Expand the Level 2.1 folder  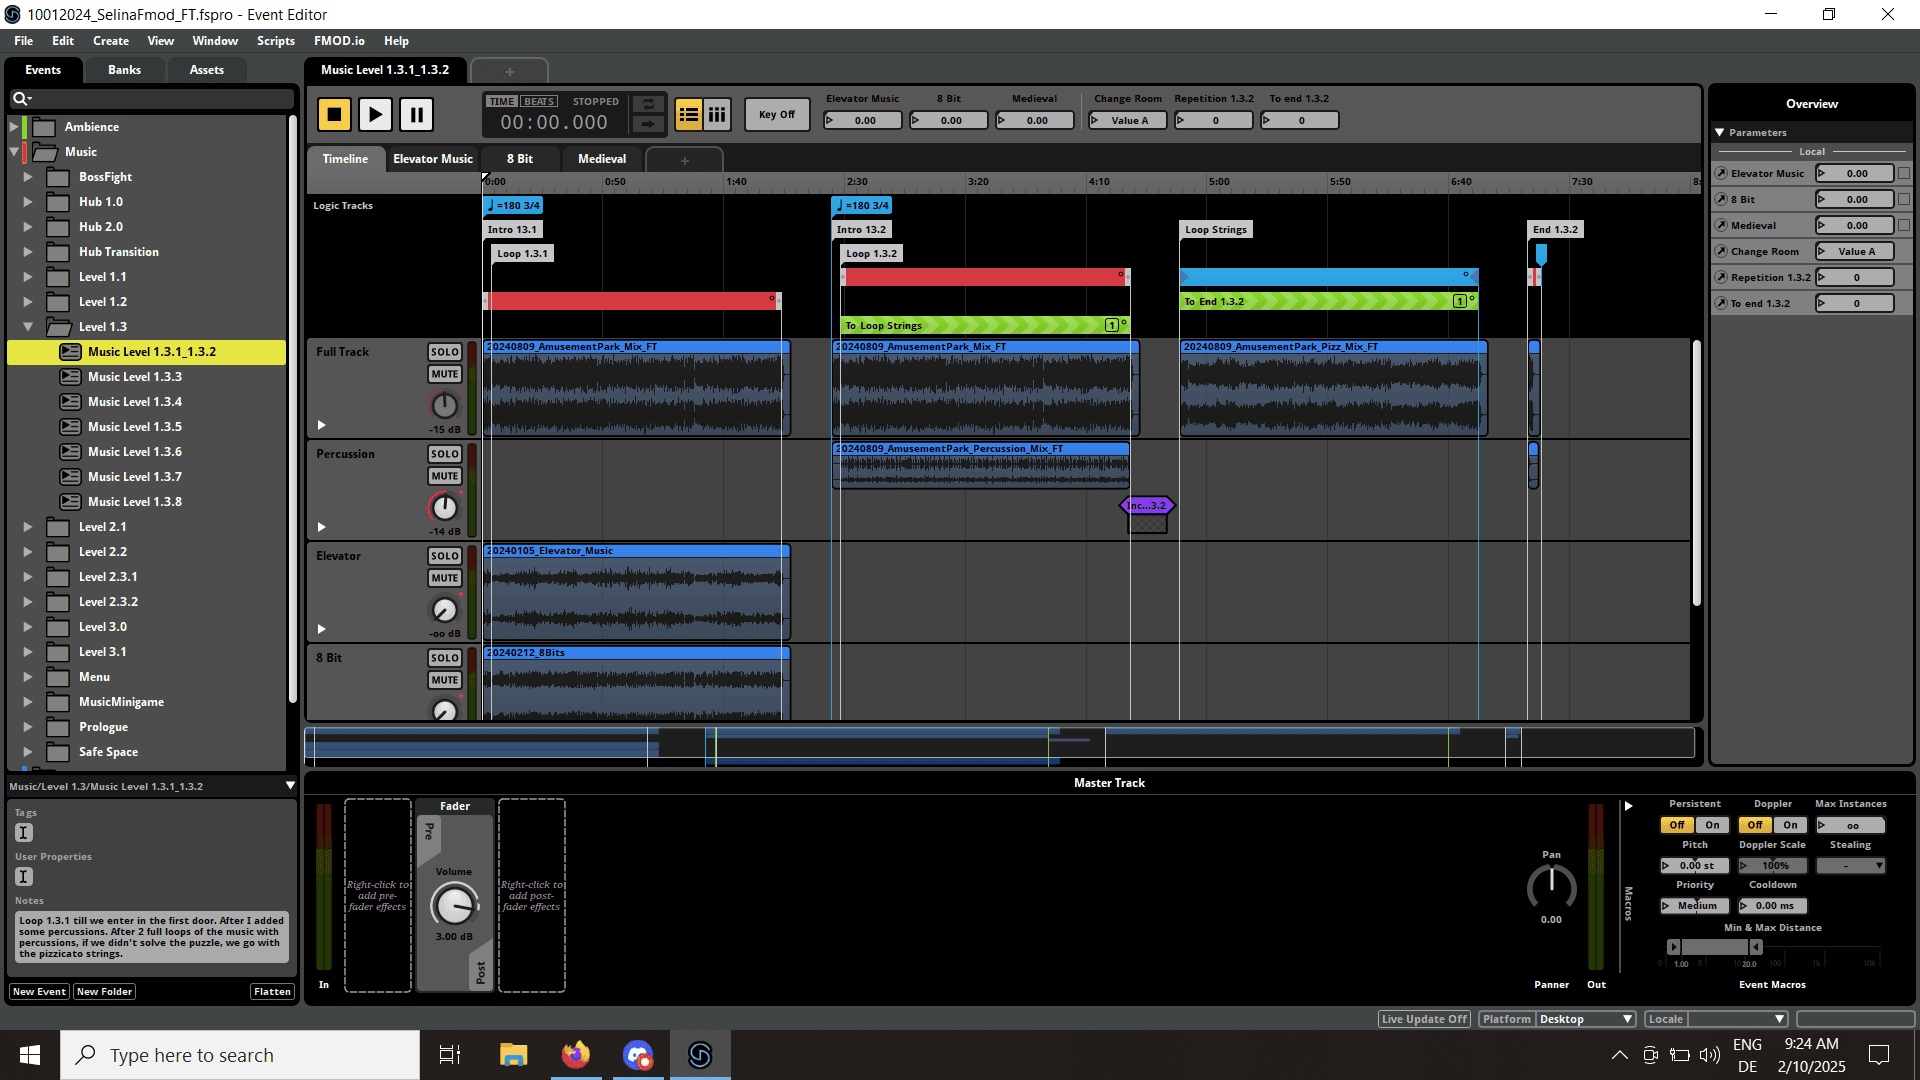click(28, 527)
